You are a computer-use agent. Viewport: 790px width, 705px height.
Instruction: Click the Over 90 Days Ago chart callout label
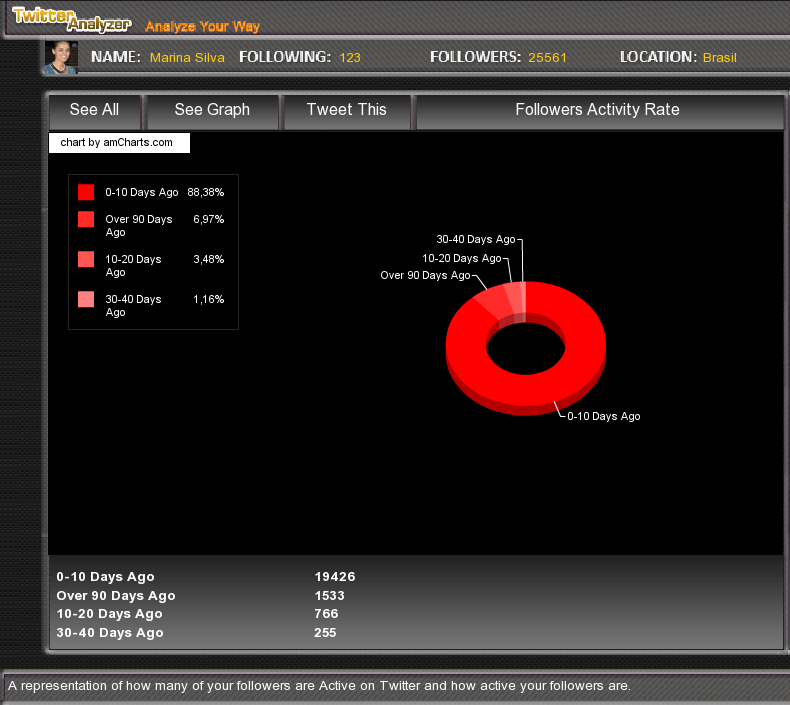pos(425,276)
